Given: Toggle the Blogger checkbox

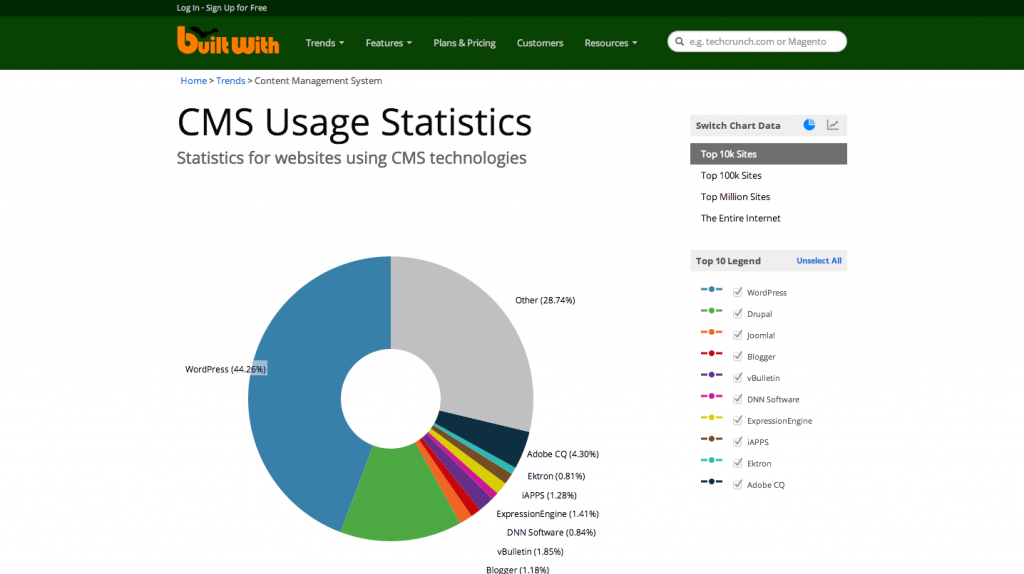Looking at the screenshot, I should [x=737, y=356].
